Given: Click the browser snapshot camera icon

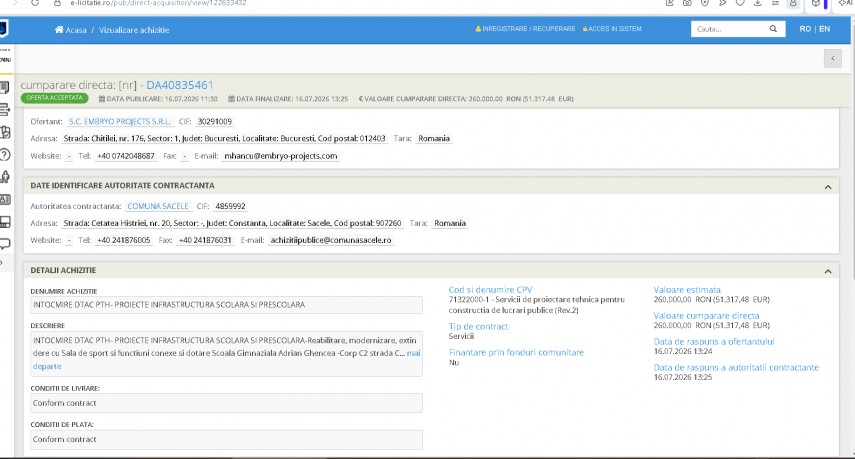Looking at the screenshot, I should coord(687,3).
